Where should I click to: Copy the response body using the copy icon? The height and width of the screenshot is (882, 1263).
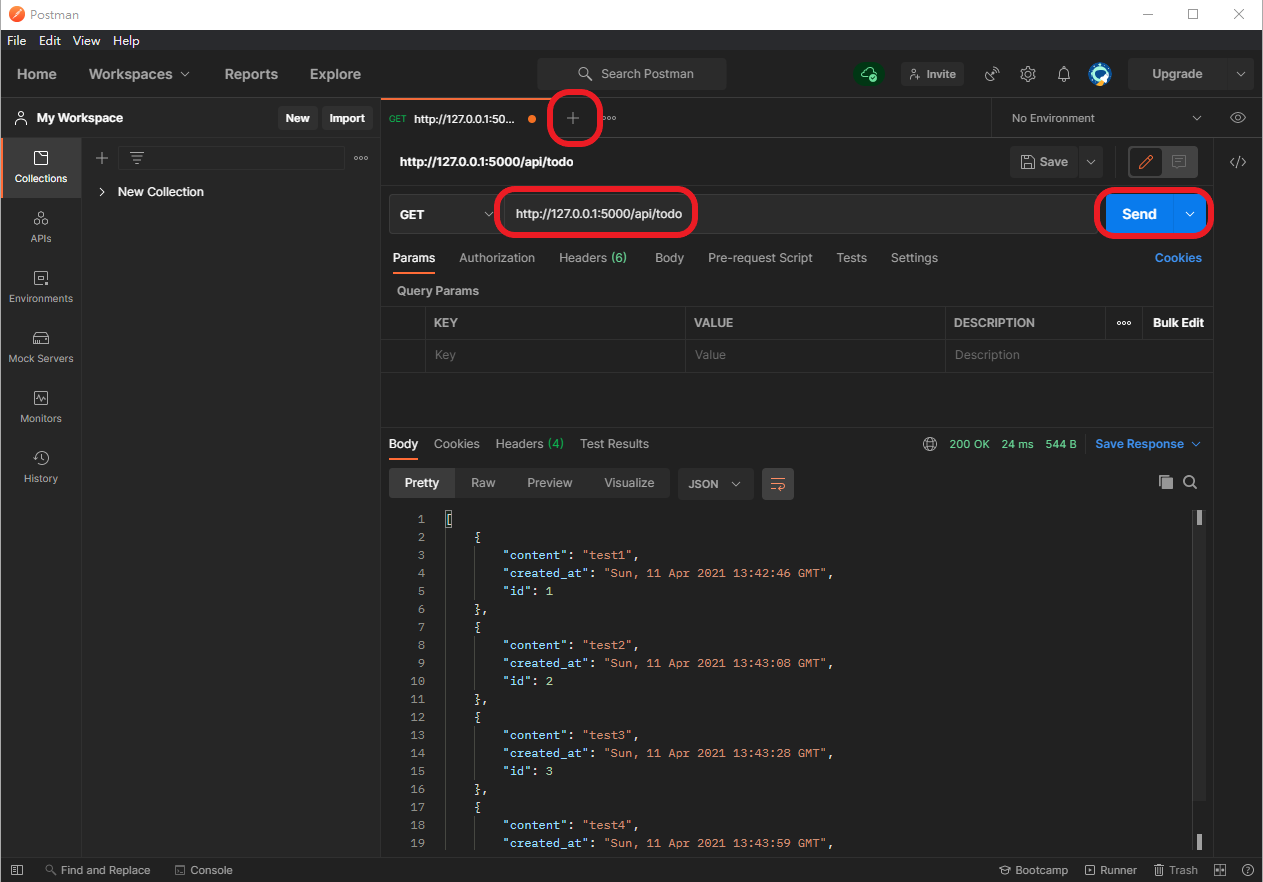(1165, 482)
